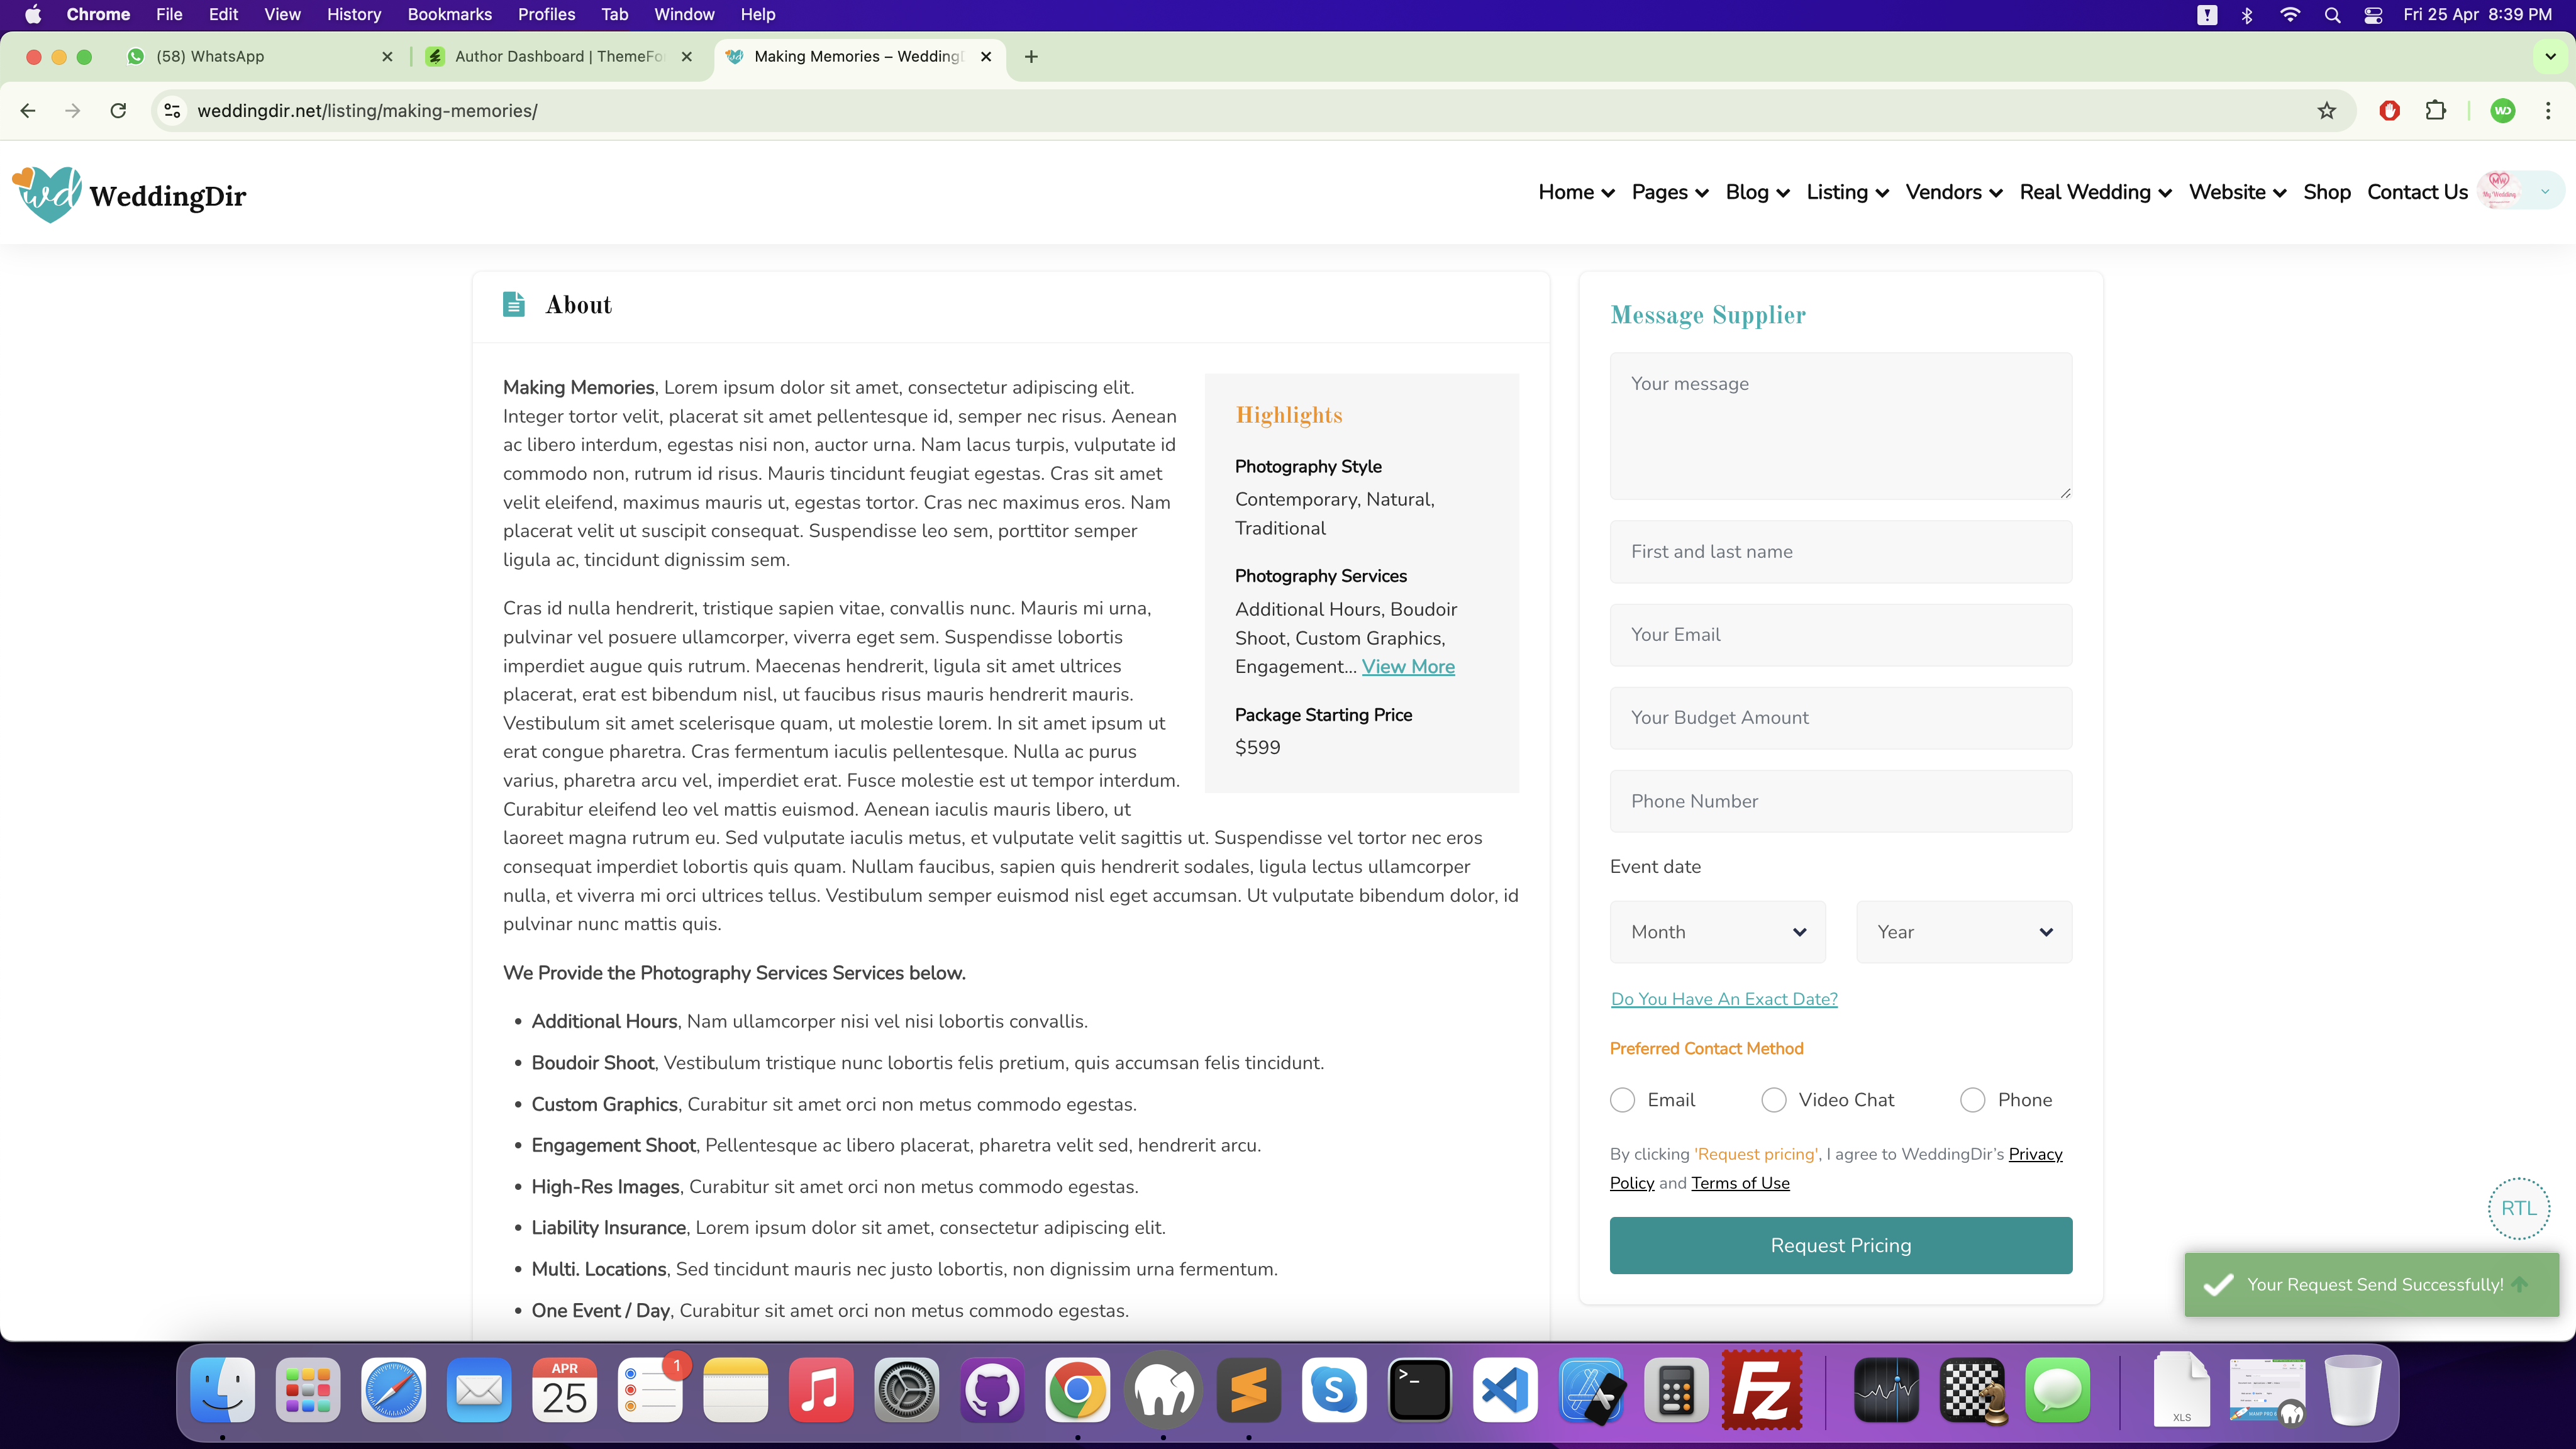Choose Phone as preferred contact method
This screenshot has height=1449, width=2576.
point(1972,1100)
